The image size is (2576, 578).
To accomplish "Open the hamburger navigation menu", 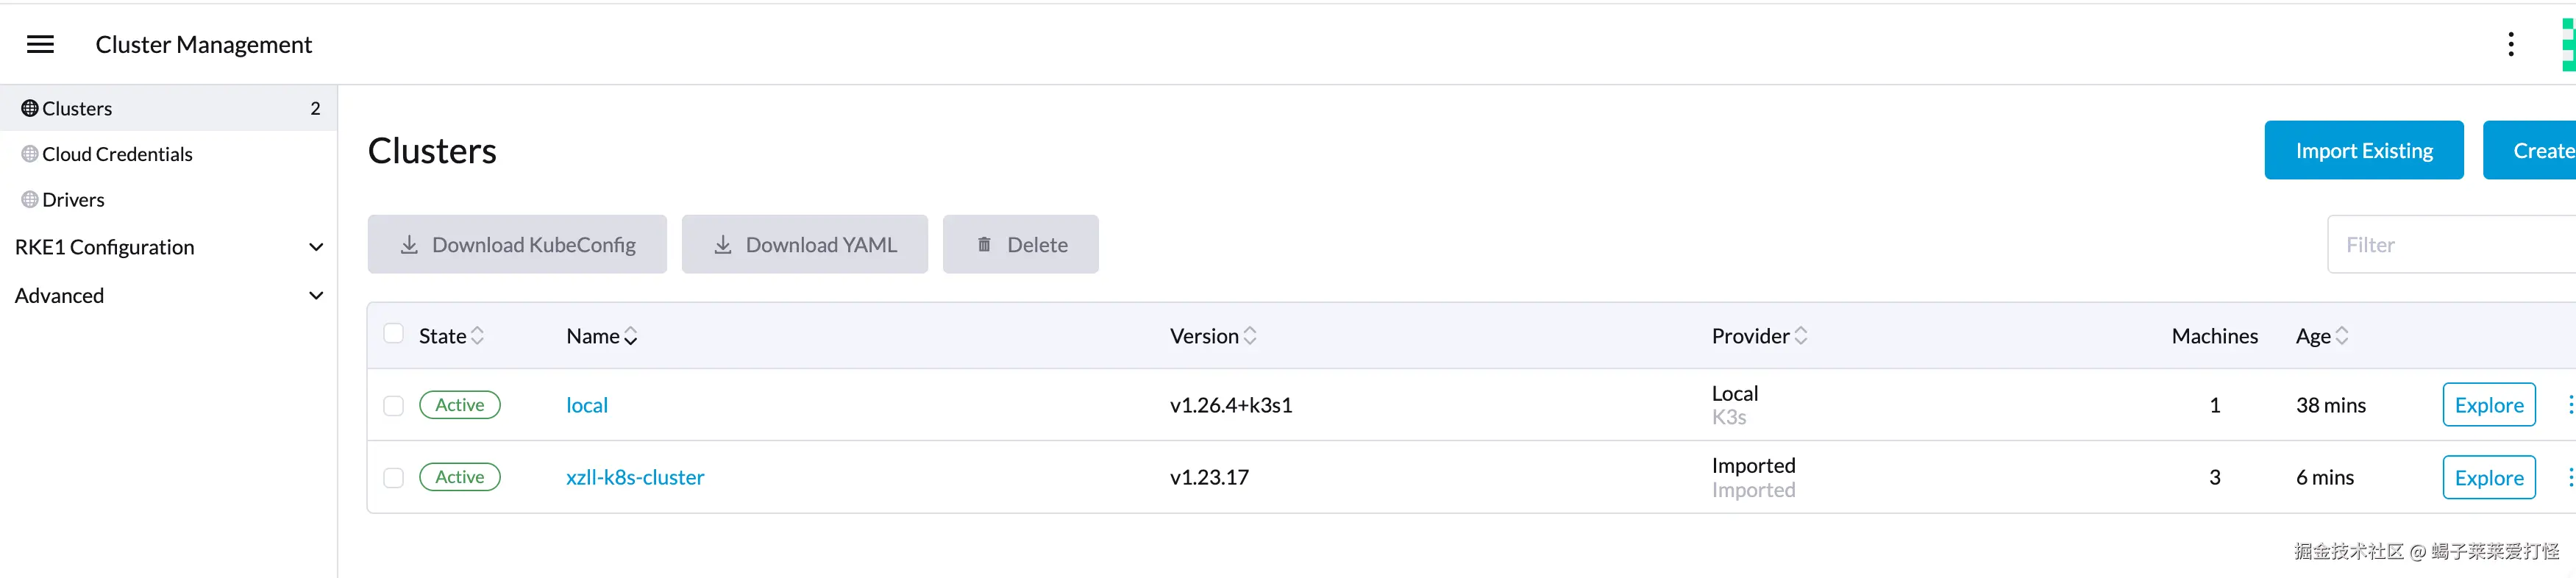I will coord(40,44).
